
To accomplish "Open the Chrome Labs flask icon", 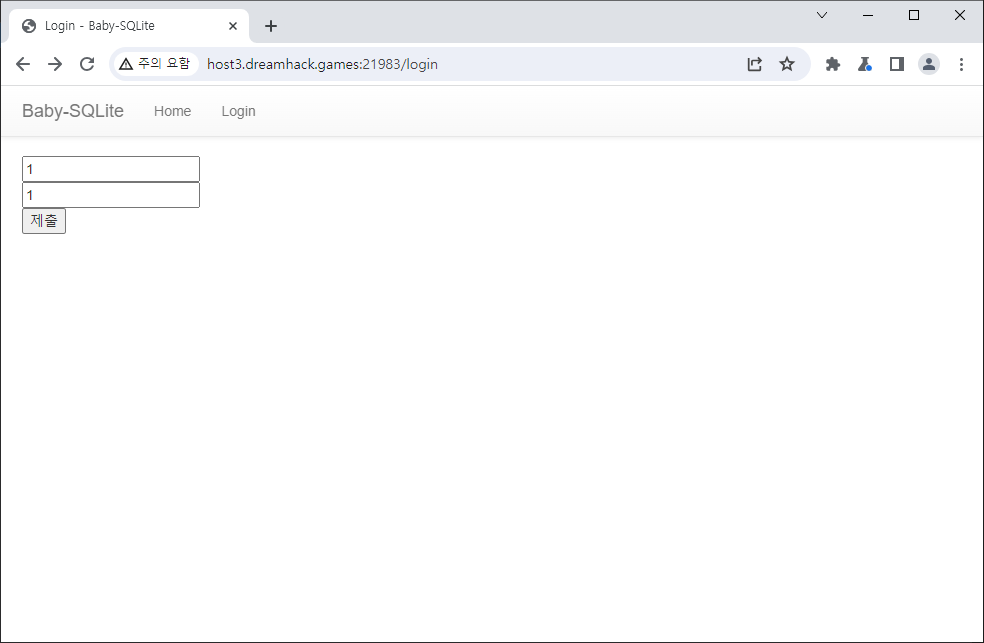I will point(865,64).
